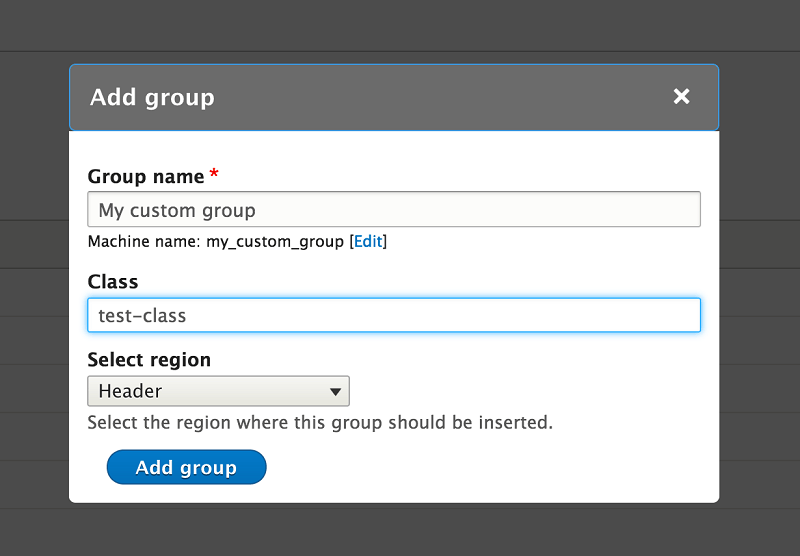Focus the Class input field
The image size is (800, 556).
394,315
